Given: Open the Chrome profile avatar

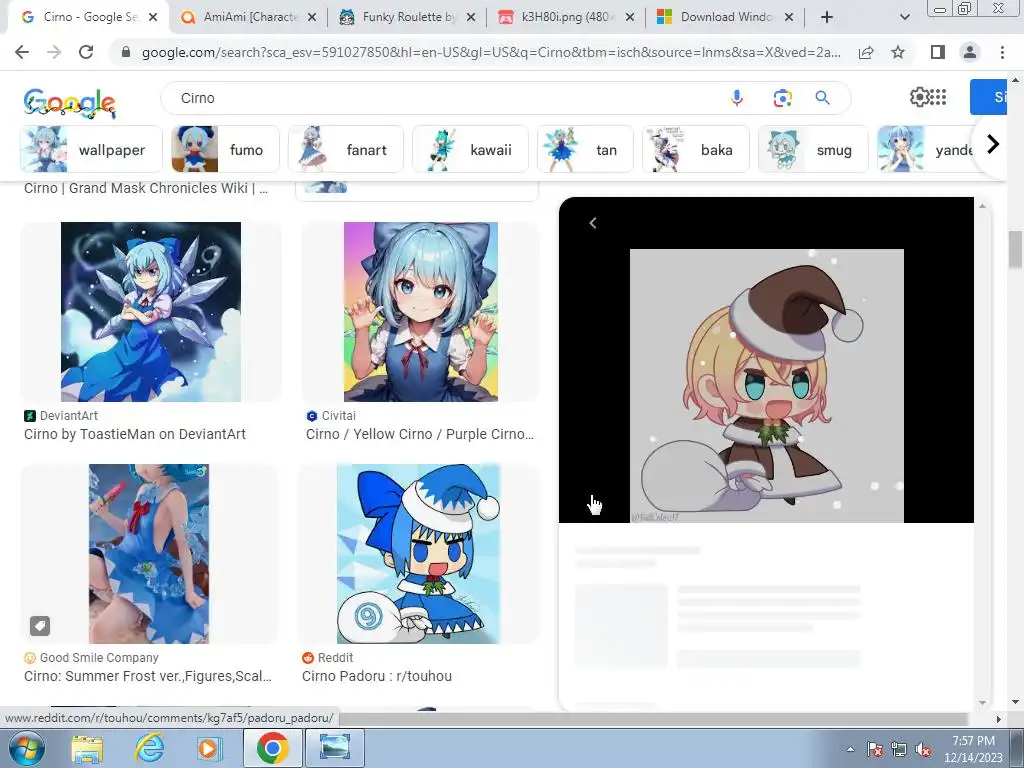Looking at the screenshot, I should coord(970,52).
